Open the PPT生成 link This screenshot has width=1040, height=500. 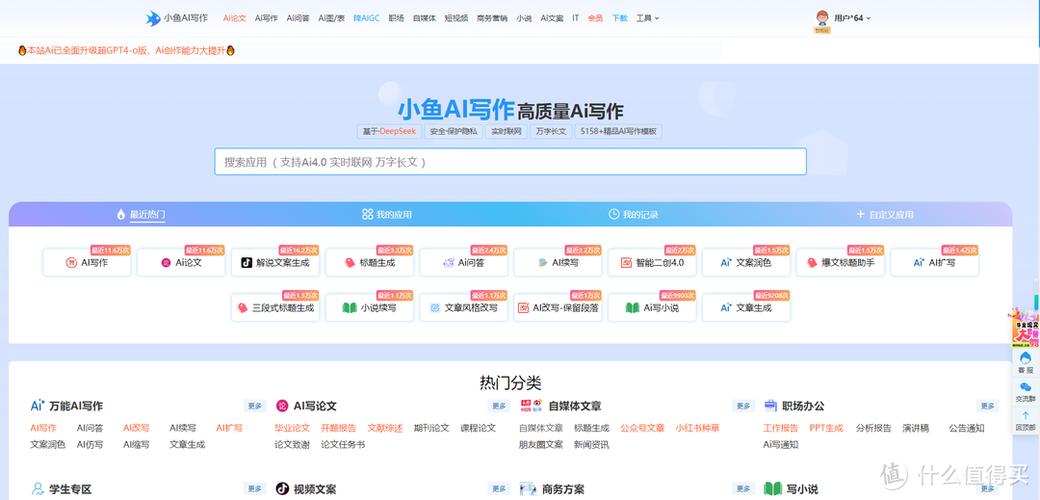pyautogui.click(x=826, y=428)
